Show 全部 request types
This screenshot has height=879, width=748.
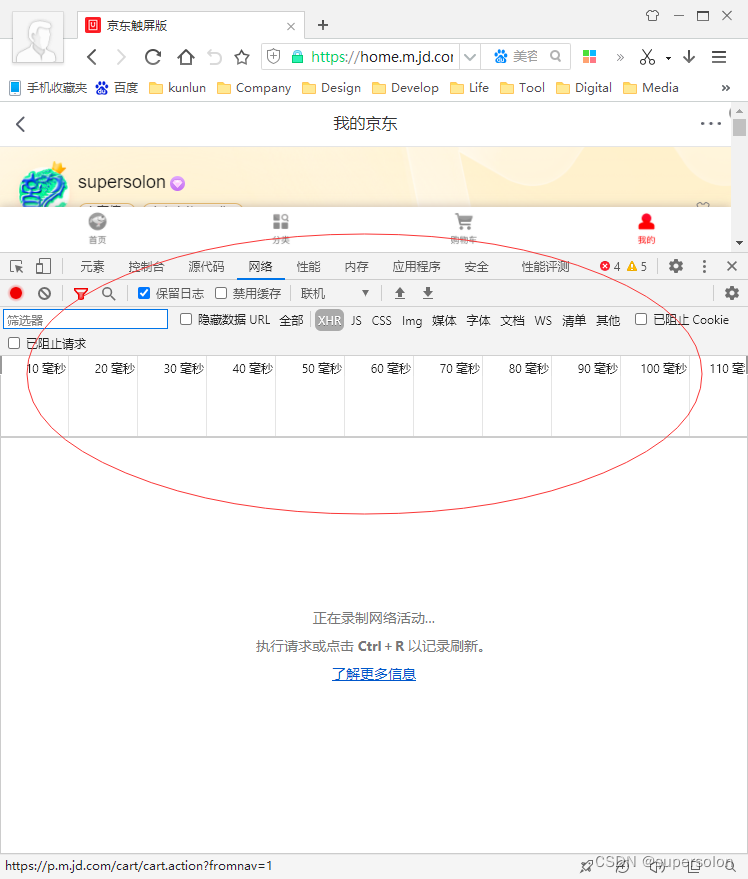pos(291,321)
